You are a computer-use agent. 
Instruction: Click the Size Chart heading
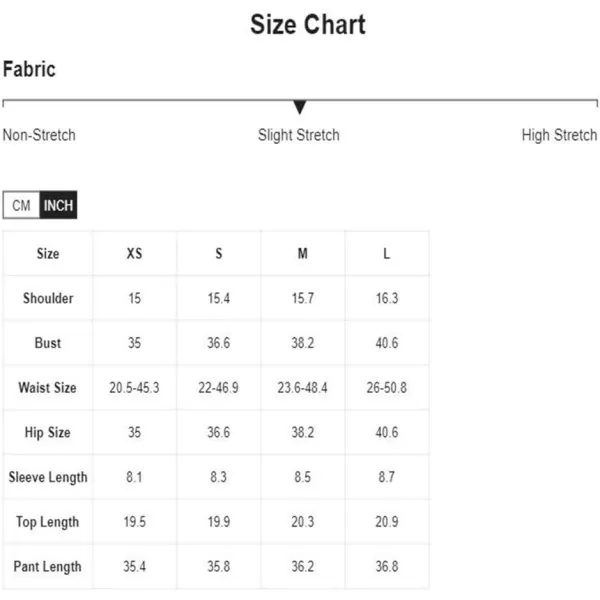click(308, 24)
